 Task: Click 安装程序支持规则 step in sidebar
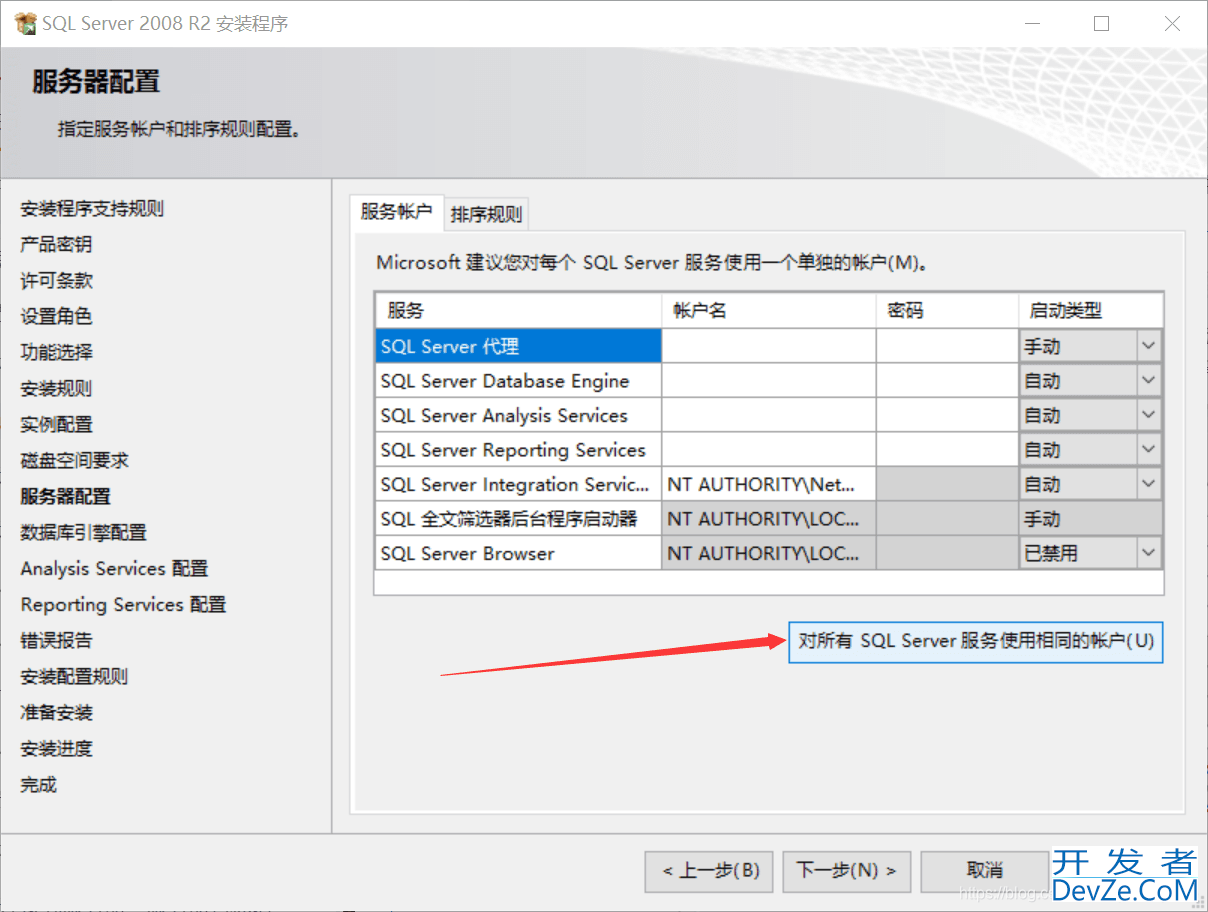[x=92, y=209]
